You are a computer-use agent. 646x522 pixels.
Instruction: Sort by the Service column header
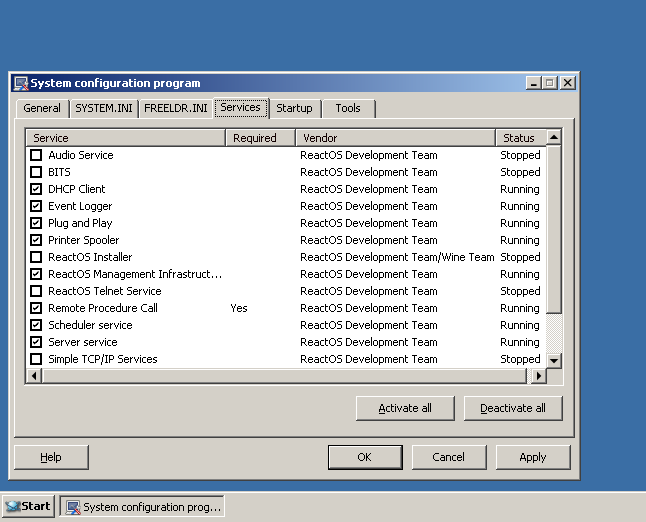pos(126,138)
